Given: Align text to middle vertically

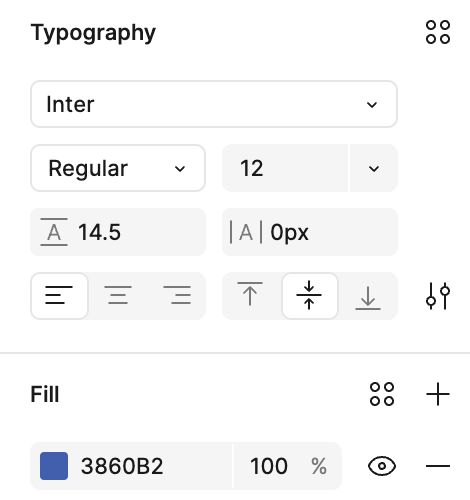Looking at the screenshot, I should [x=309, y=296].
